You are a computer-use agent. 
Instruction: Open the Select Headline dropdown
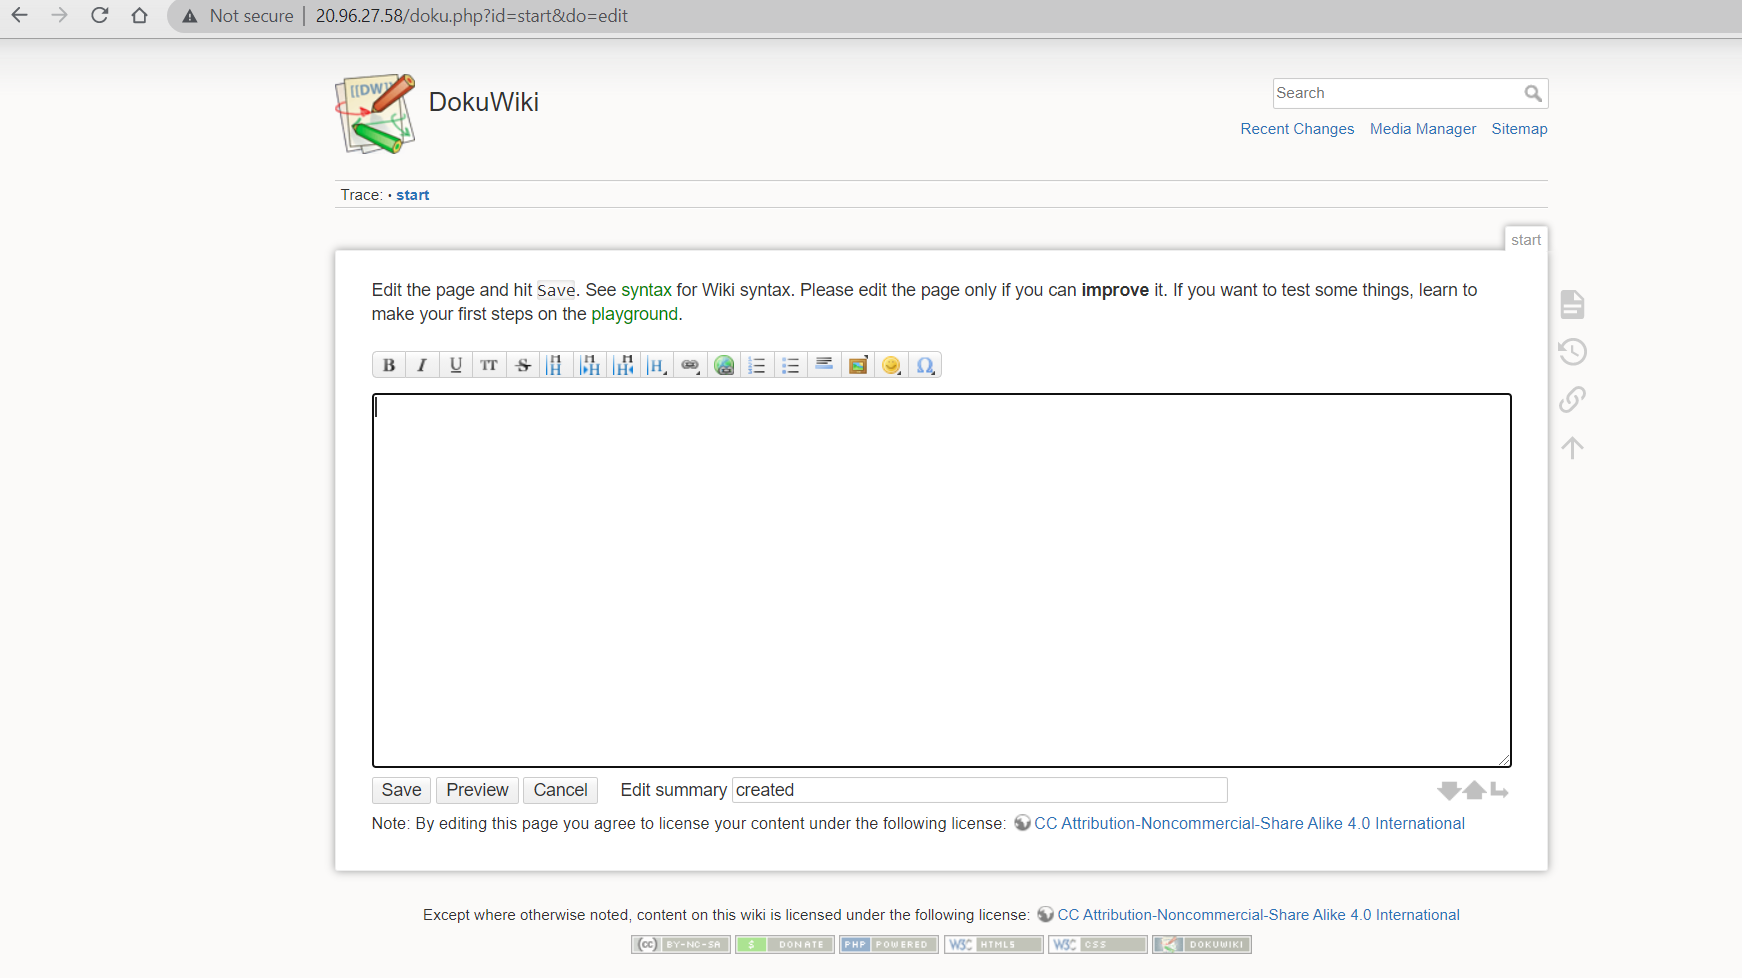[x=657, y=365]
